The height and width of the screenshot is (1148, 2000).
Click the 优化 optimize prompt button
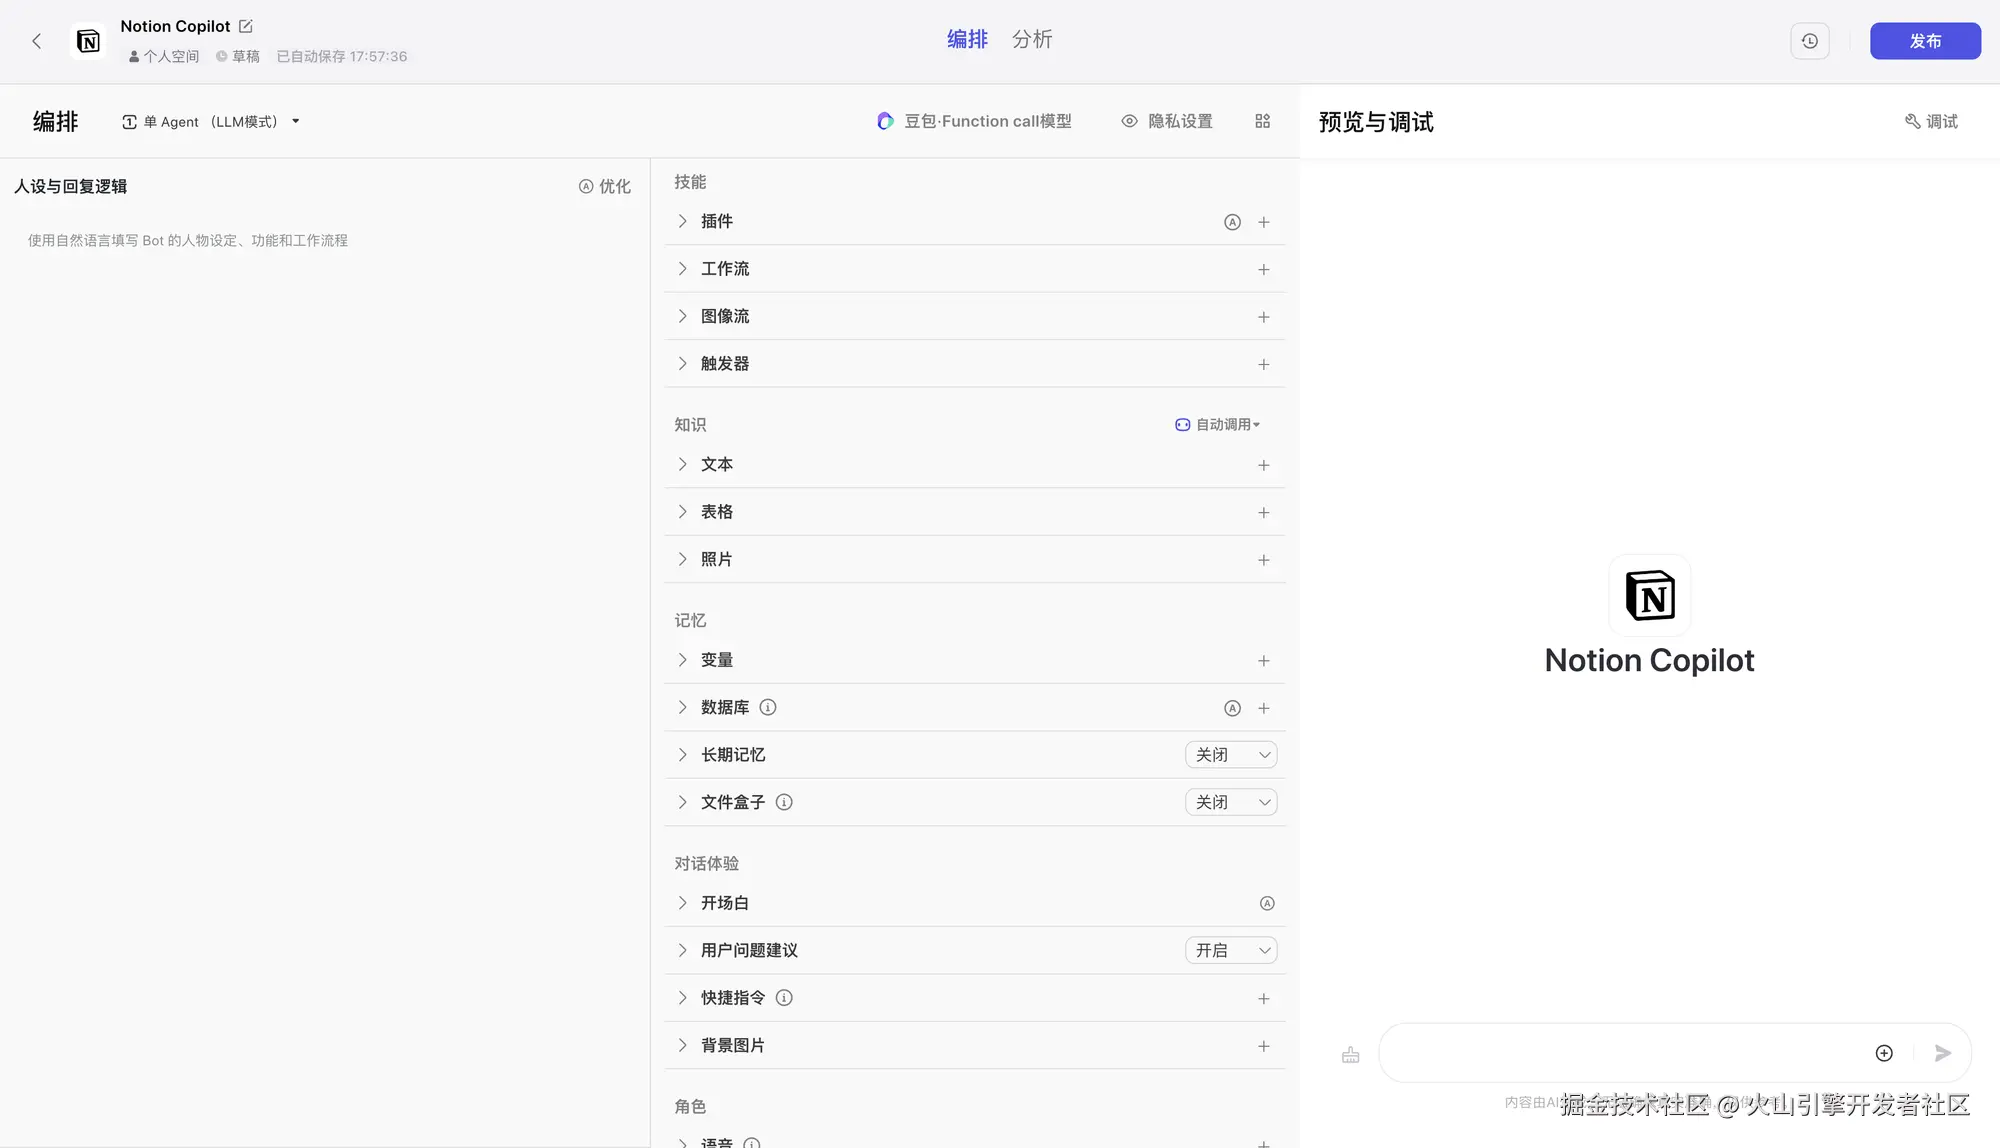604,186
